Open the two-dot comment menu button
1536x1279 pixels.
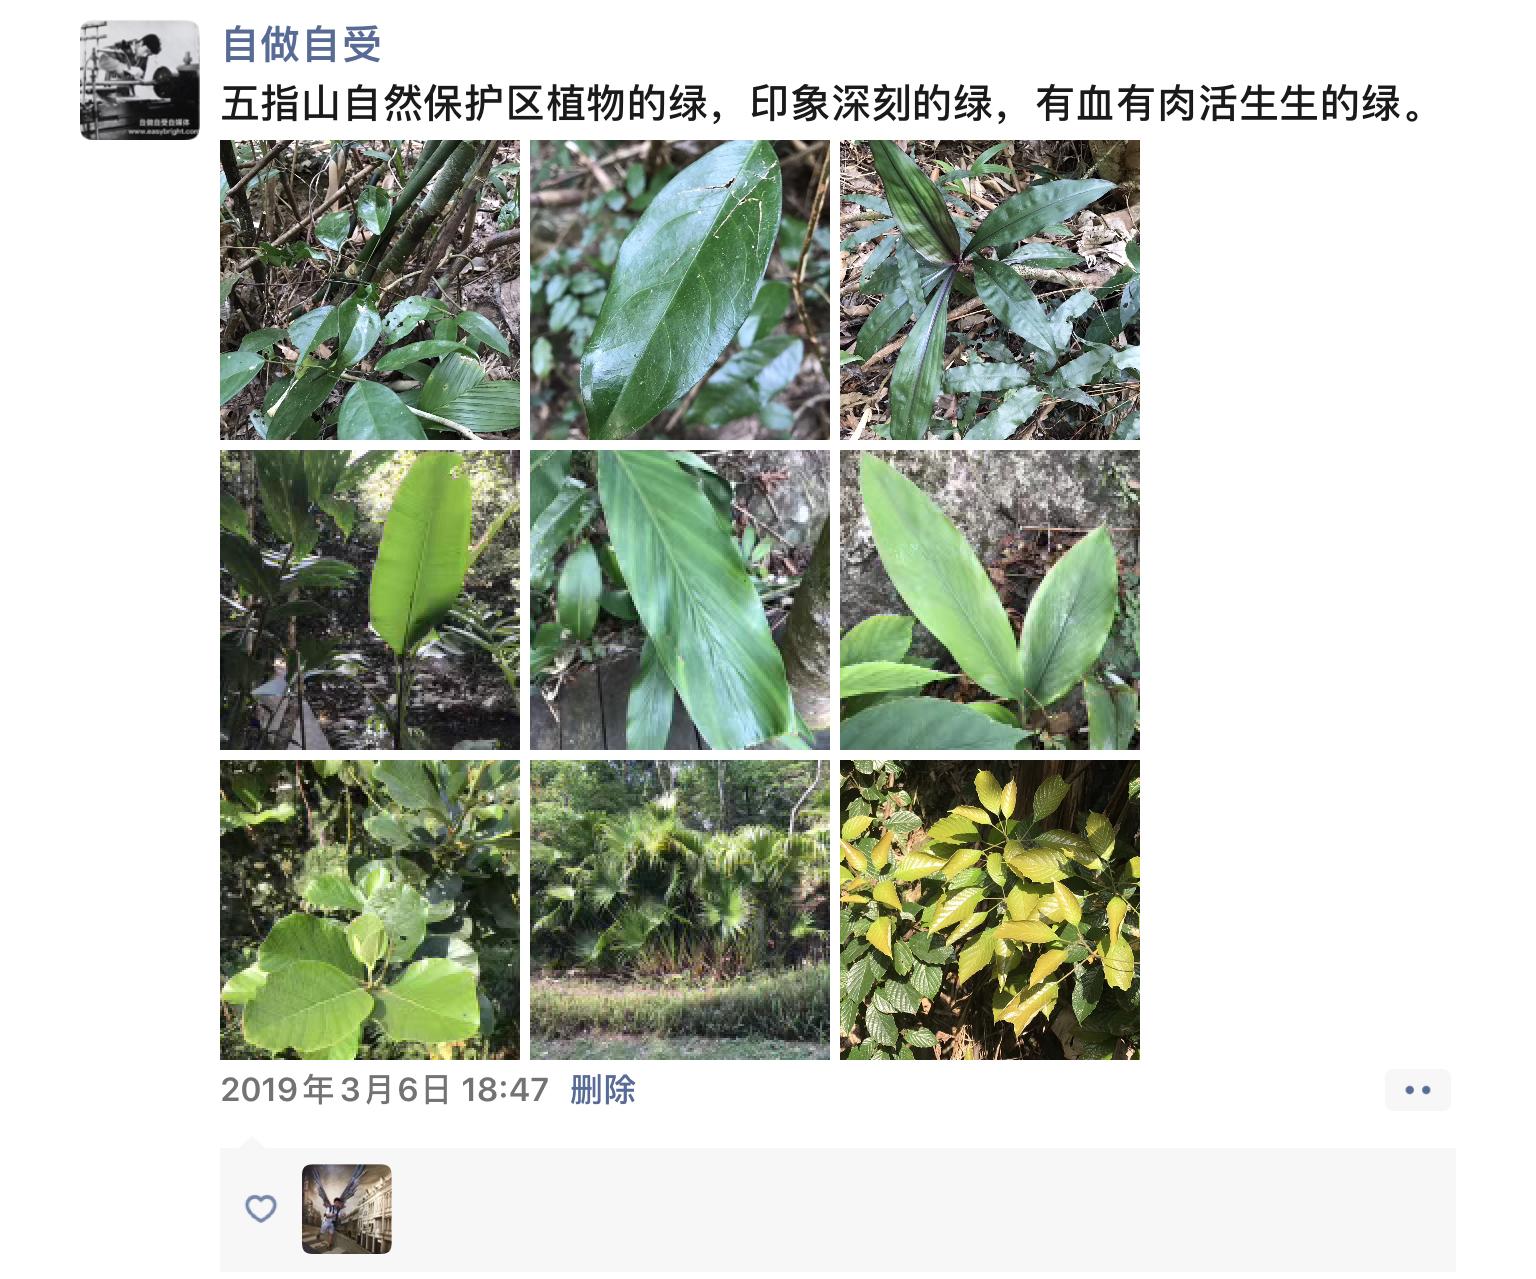1418,1090
